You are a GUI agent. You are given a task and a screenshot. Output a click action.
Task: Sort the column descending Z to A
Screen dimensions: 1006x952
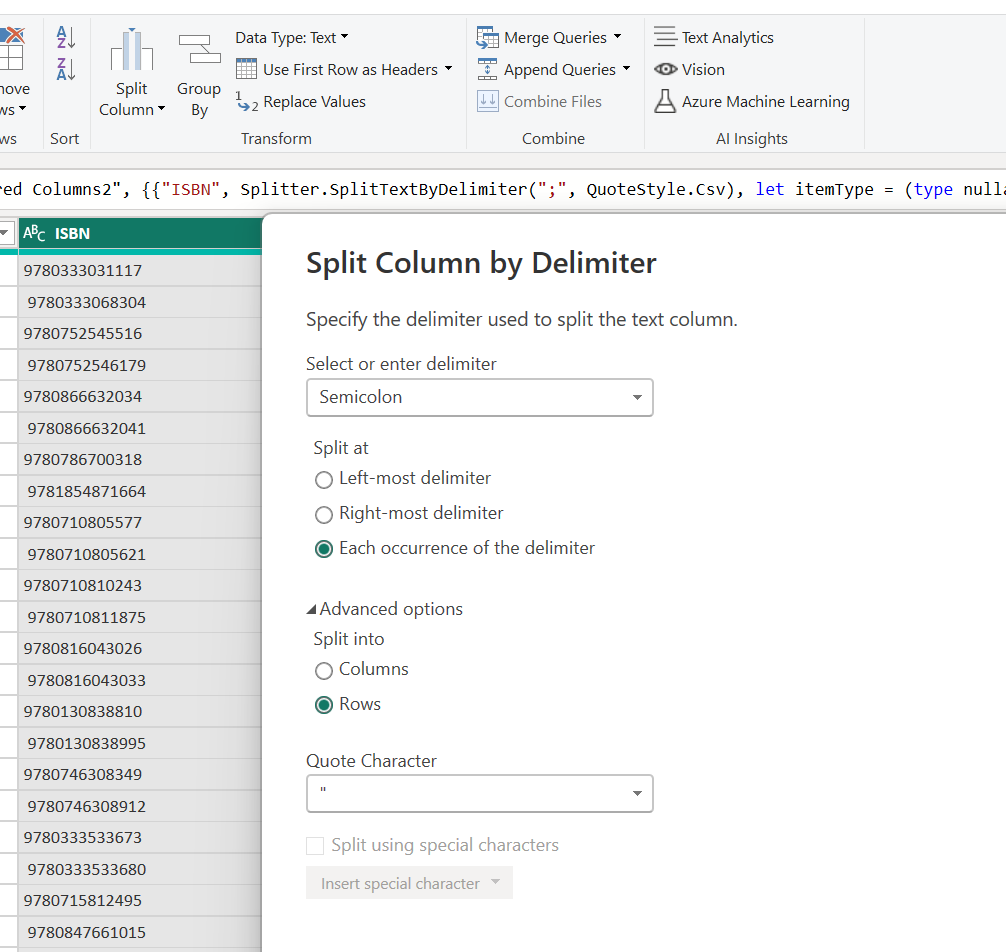[x=66, y=69]
